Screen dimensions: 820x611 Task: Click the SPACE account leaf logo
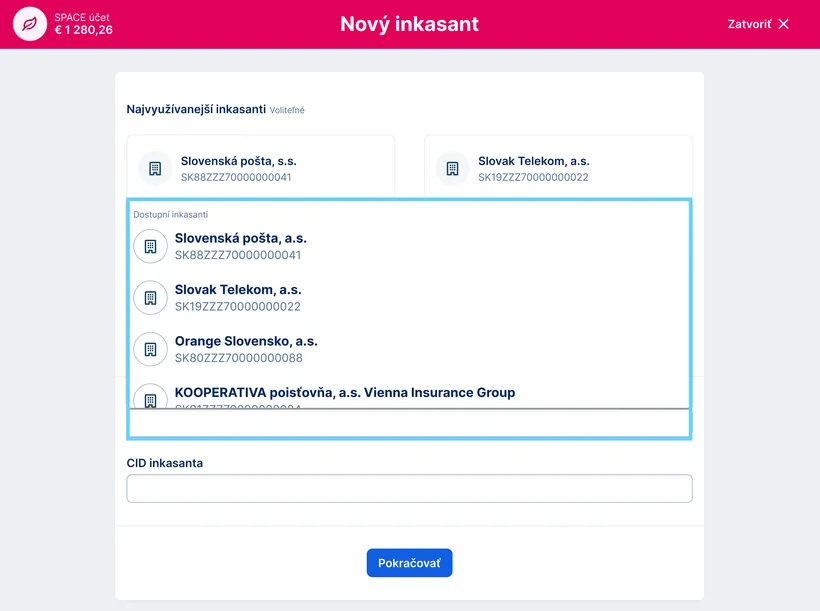point(30,24)
